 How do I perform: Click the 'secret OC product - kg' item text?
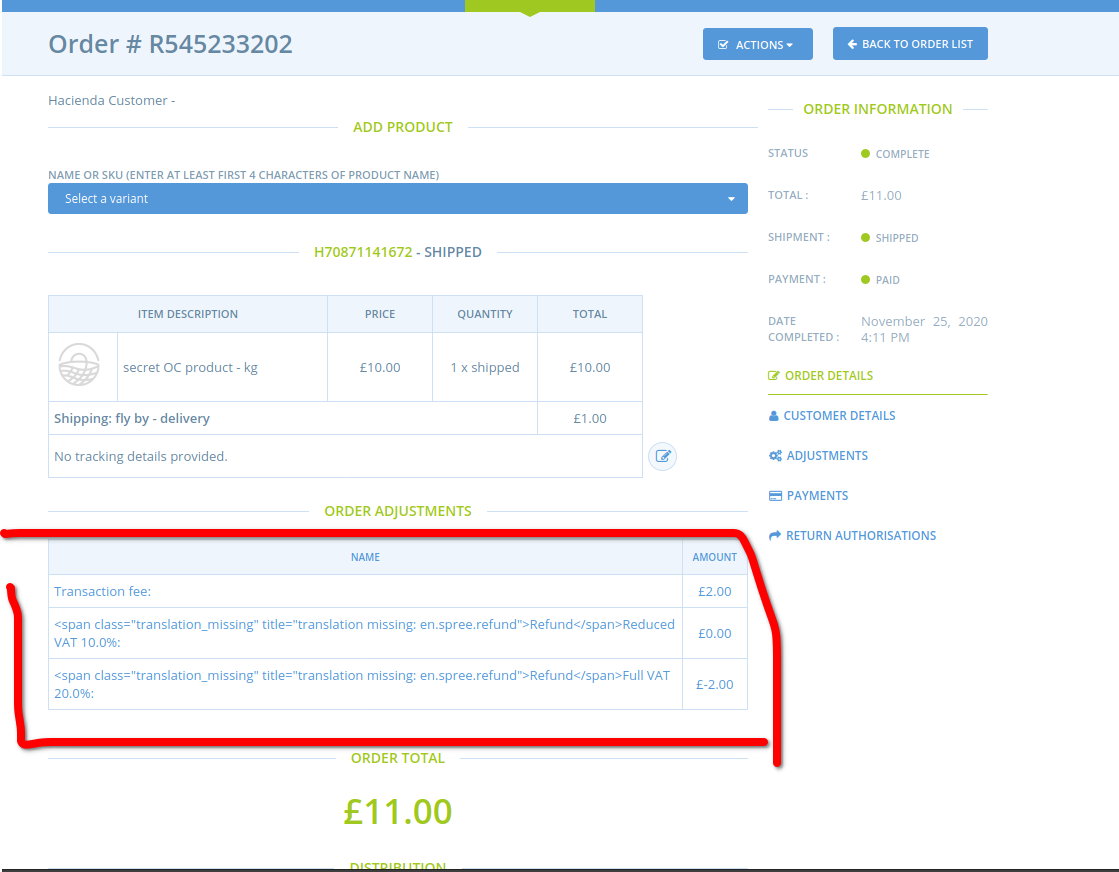click(x=191, y=367)
